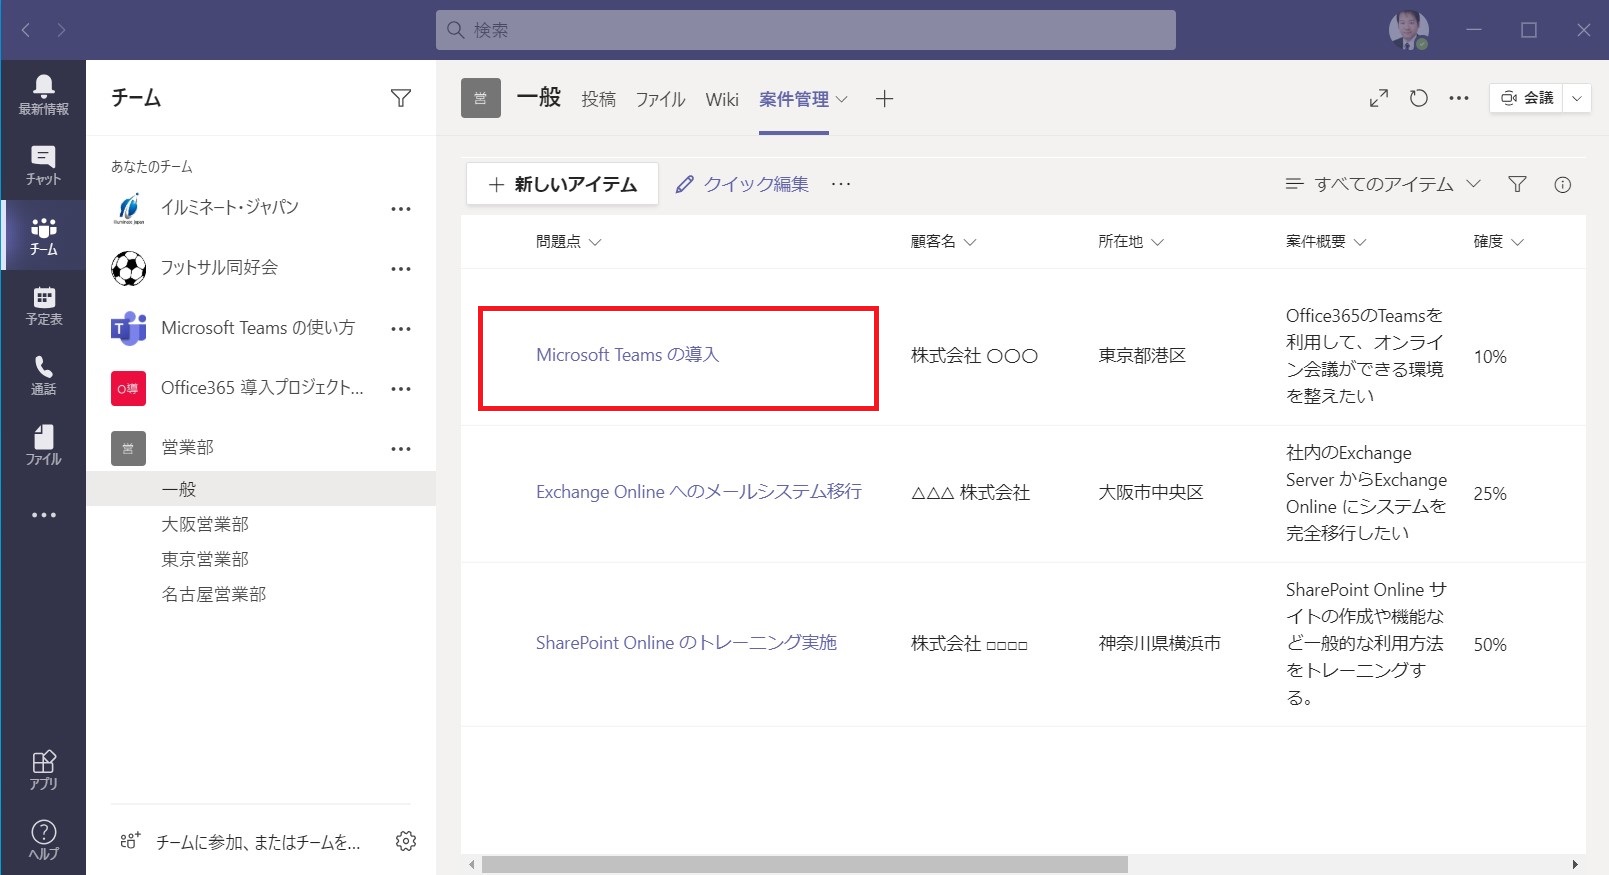This screenshot has width=1609, height=875.
Task: Go back with the back arrow
Action: tap(26, 30)
